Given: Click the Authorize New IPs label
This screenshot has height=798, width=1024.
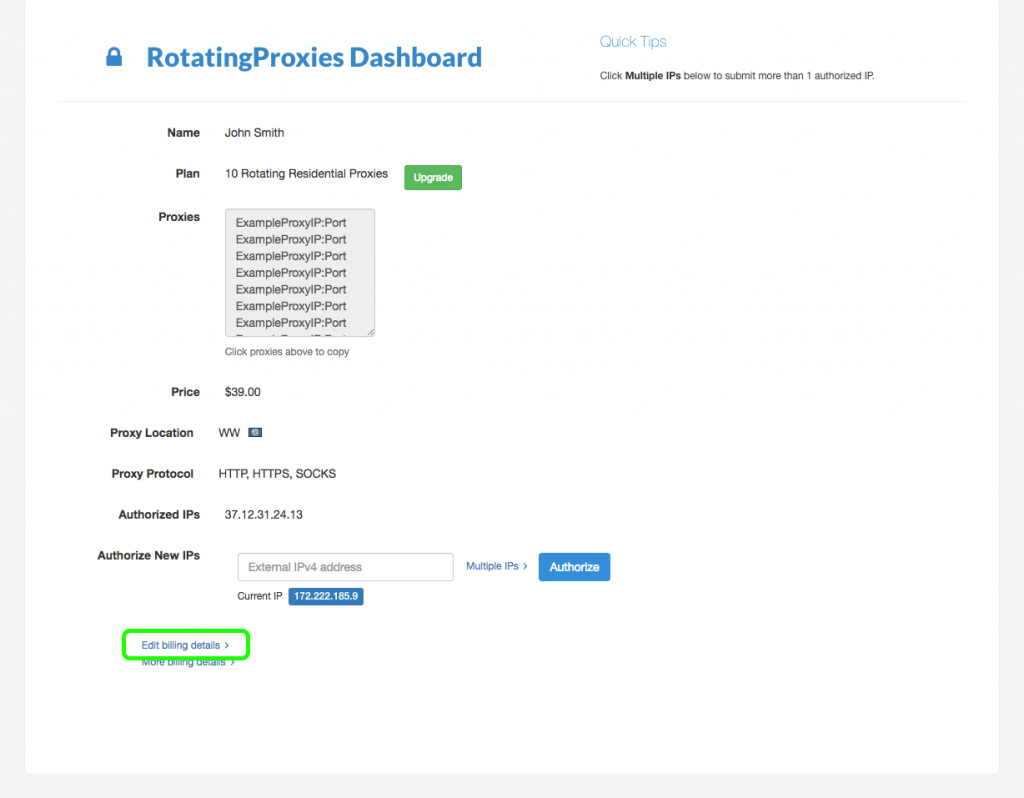Looking at the screenshot, I should click(148, 556).
